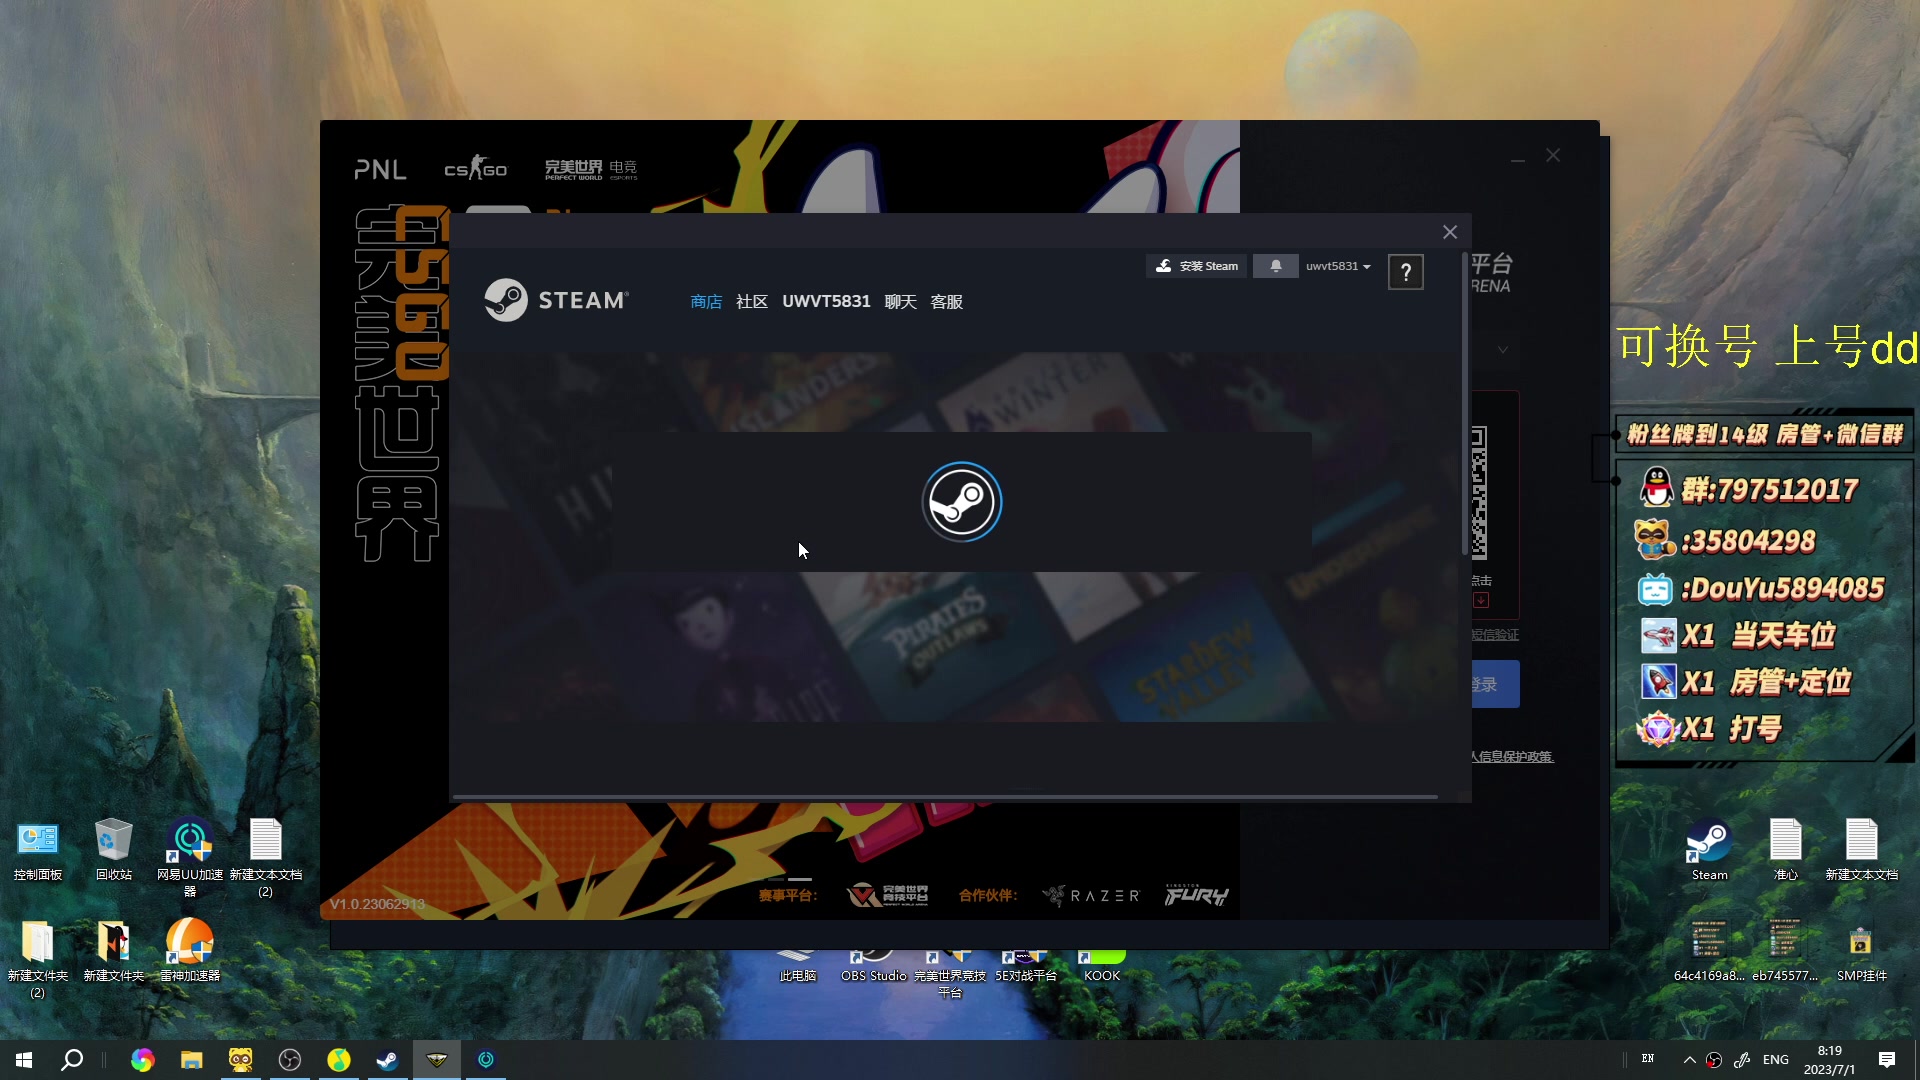Click the blue 登录 login button
The height and width of the screenshot is (1080, 1920).
(x=1495, y=684)
